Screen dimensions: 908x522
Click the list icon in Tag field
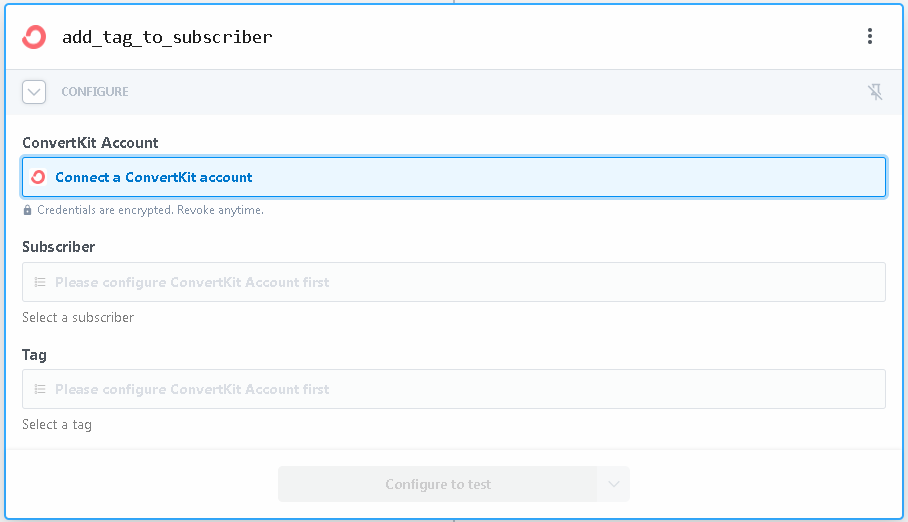pos(40,389)
